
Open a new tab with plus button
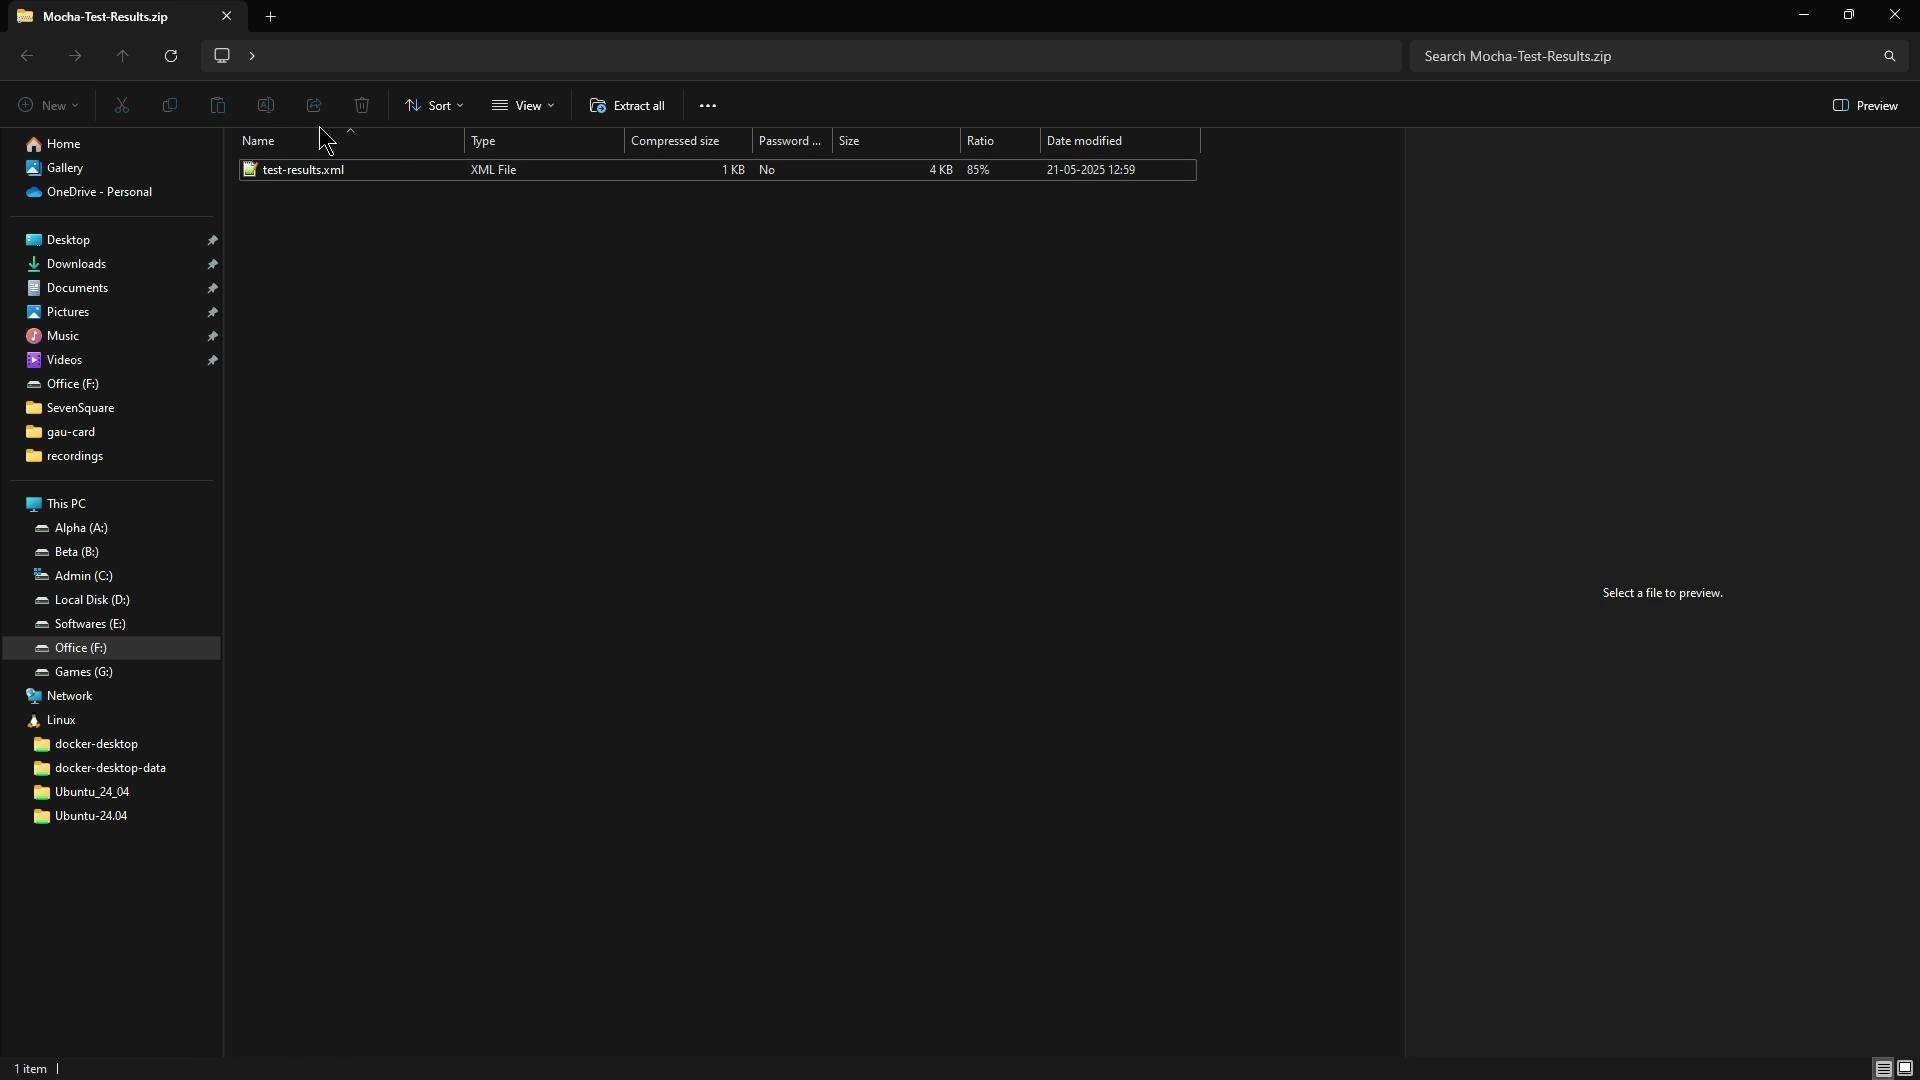270,16
